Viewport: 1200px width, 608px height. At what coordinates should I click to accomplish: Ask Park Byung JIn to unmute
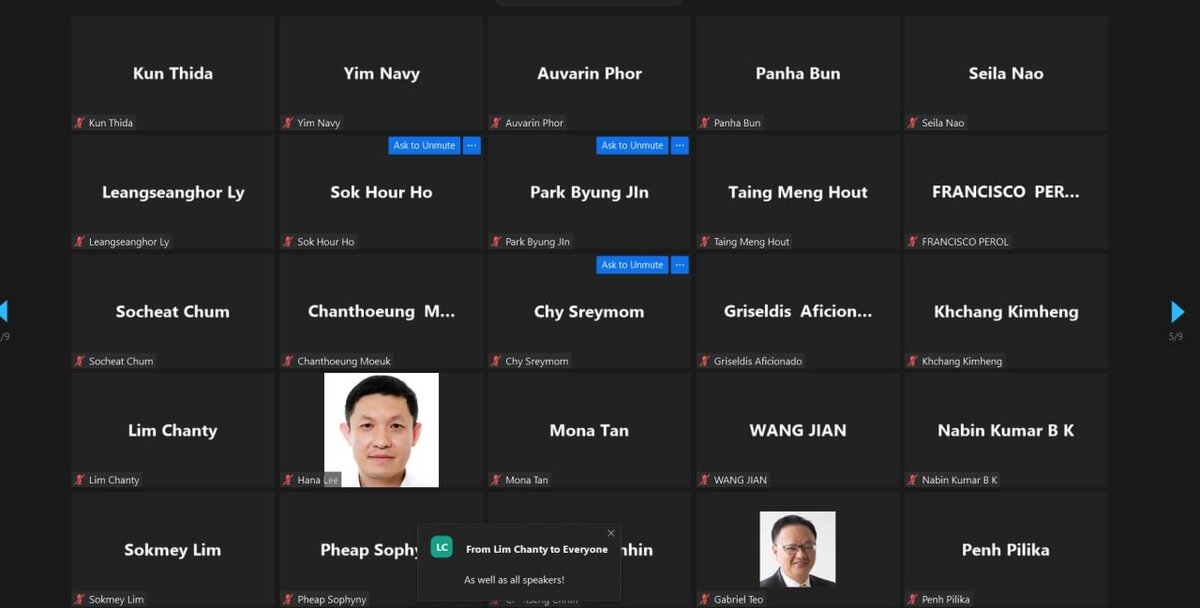pos(632,145)
